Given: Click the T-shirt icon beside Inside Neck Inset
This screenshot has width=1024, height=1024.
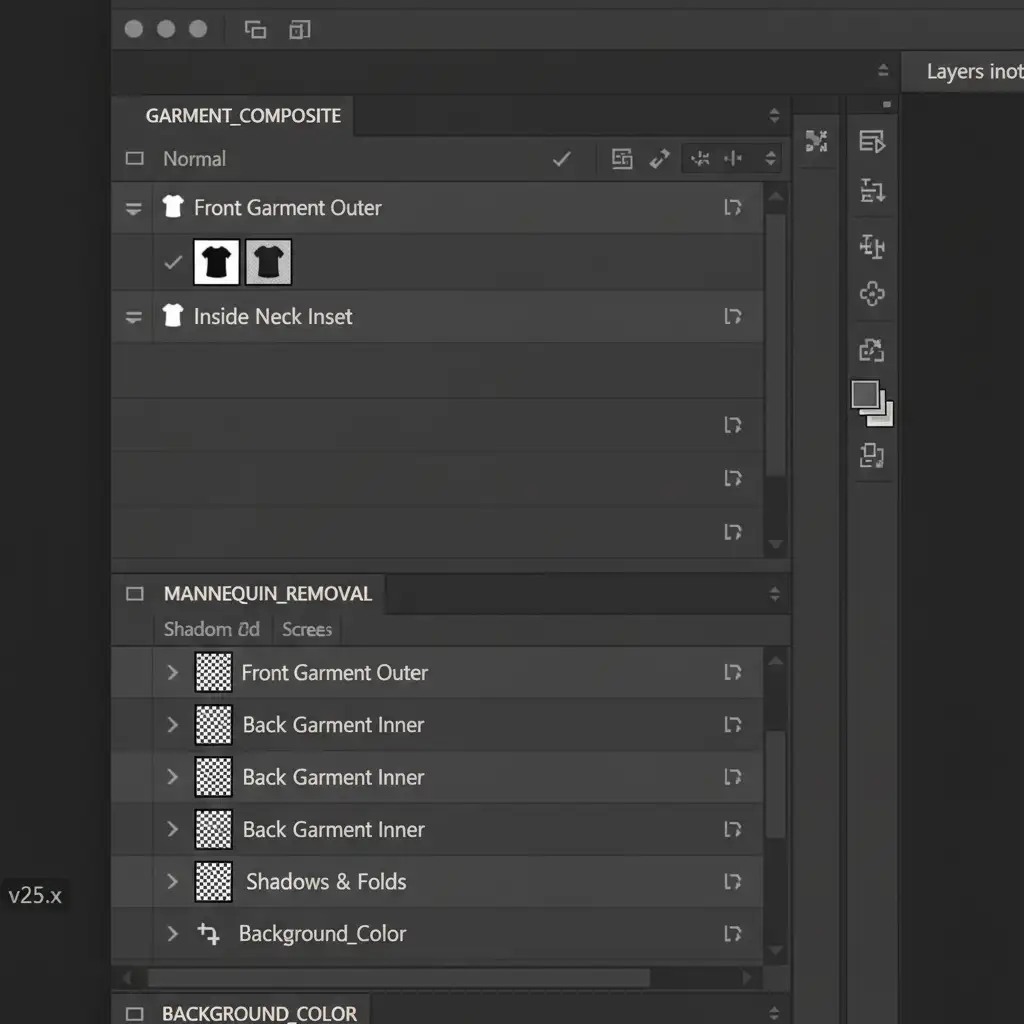Looking at the screenshot, I should click(x=173, y=316).
